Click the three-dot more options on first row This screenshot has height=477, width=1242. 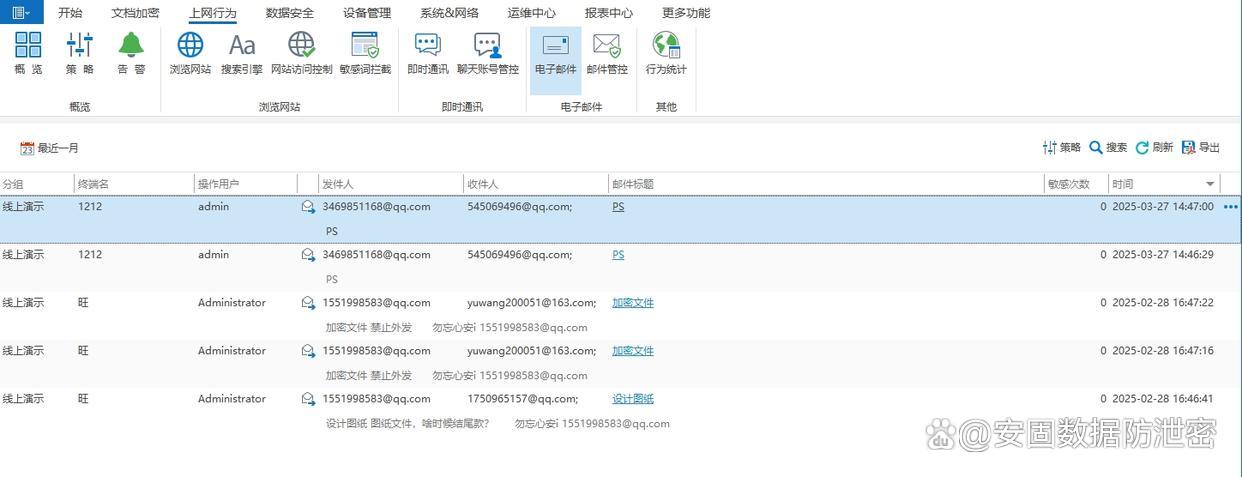tap(1230, 207)
